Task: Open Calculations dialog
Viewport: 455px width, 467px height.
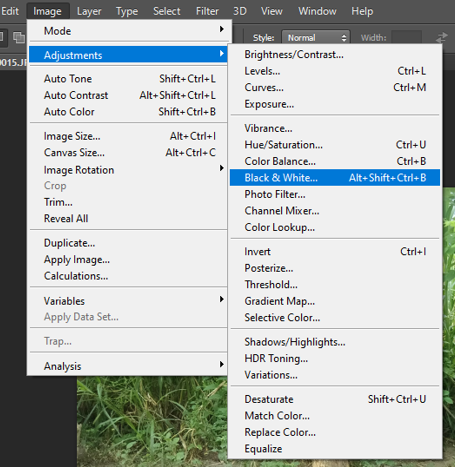Action: coord(129,276)
